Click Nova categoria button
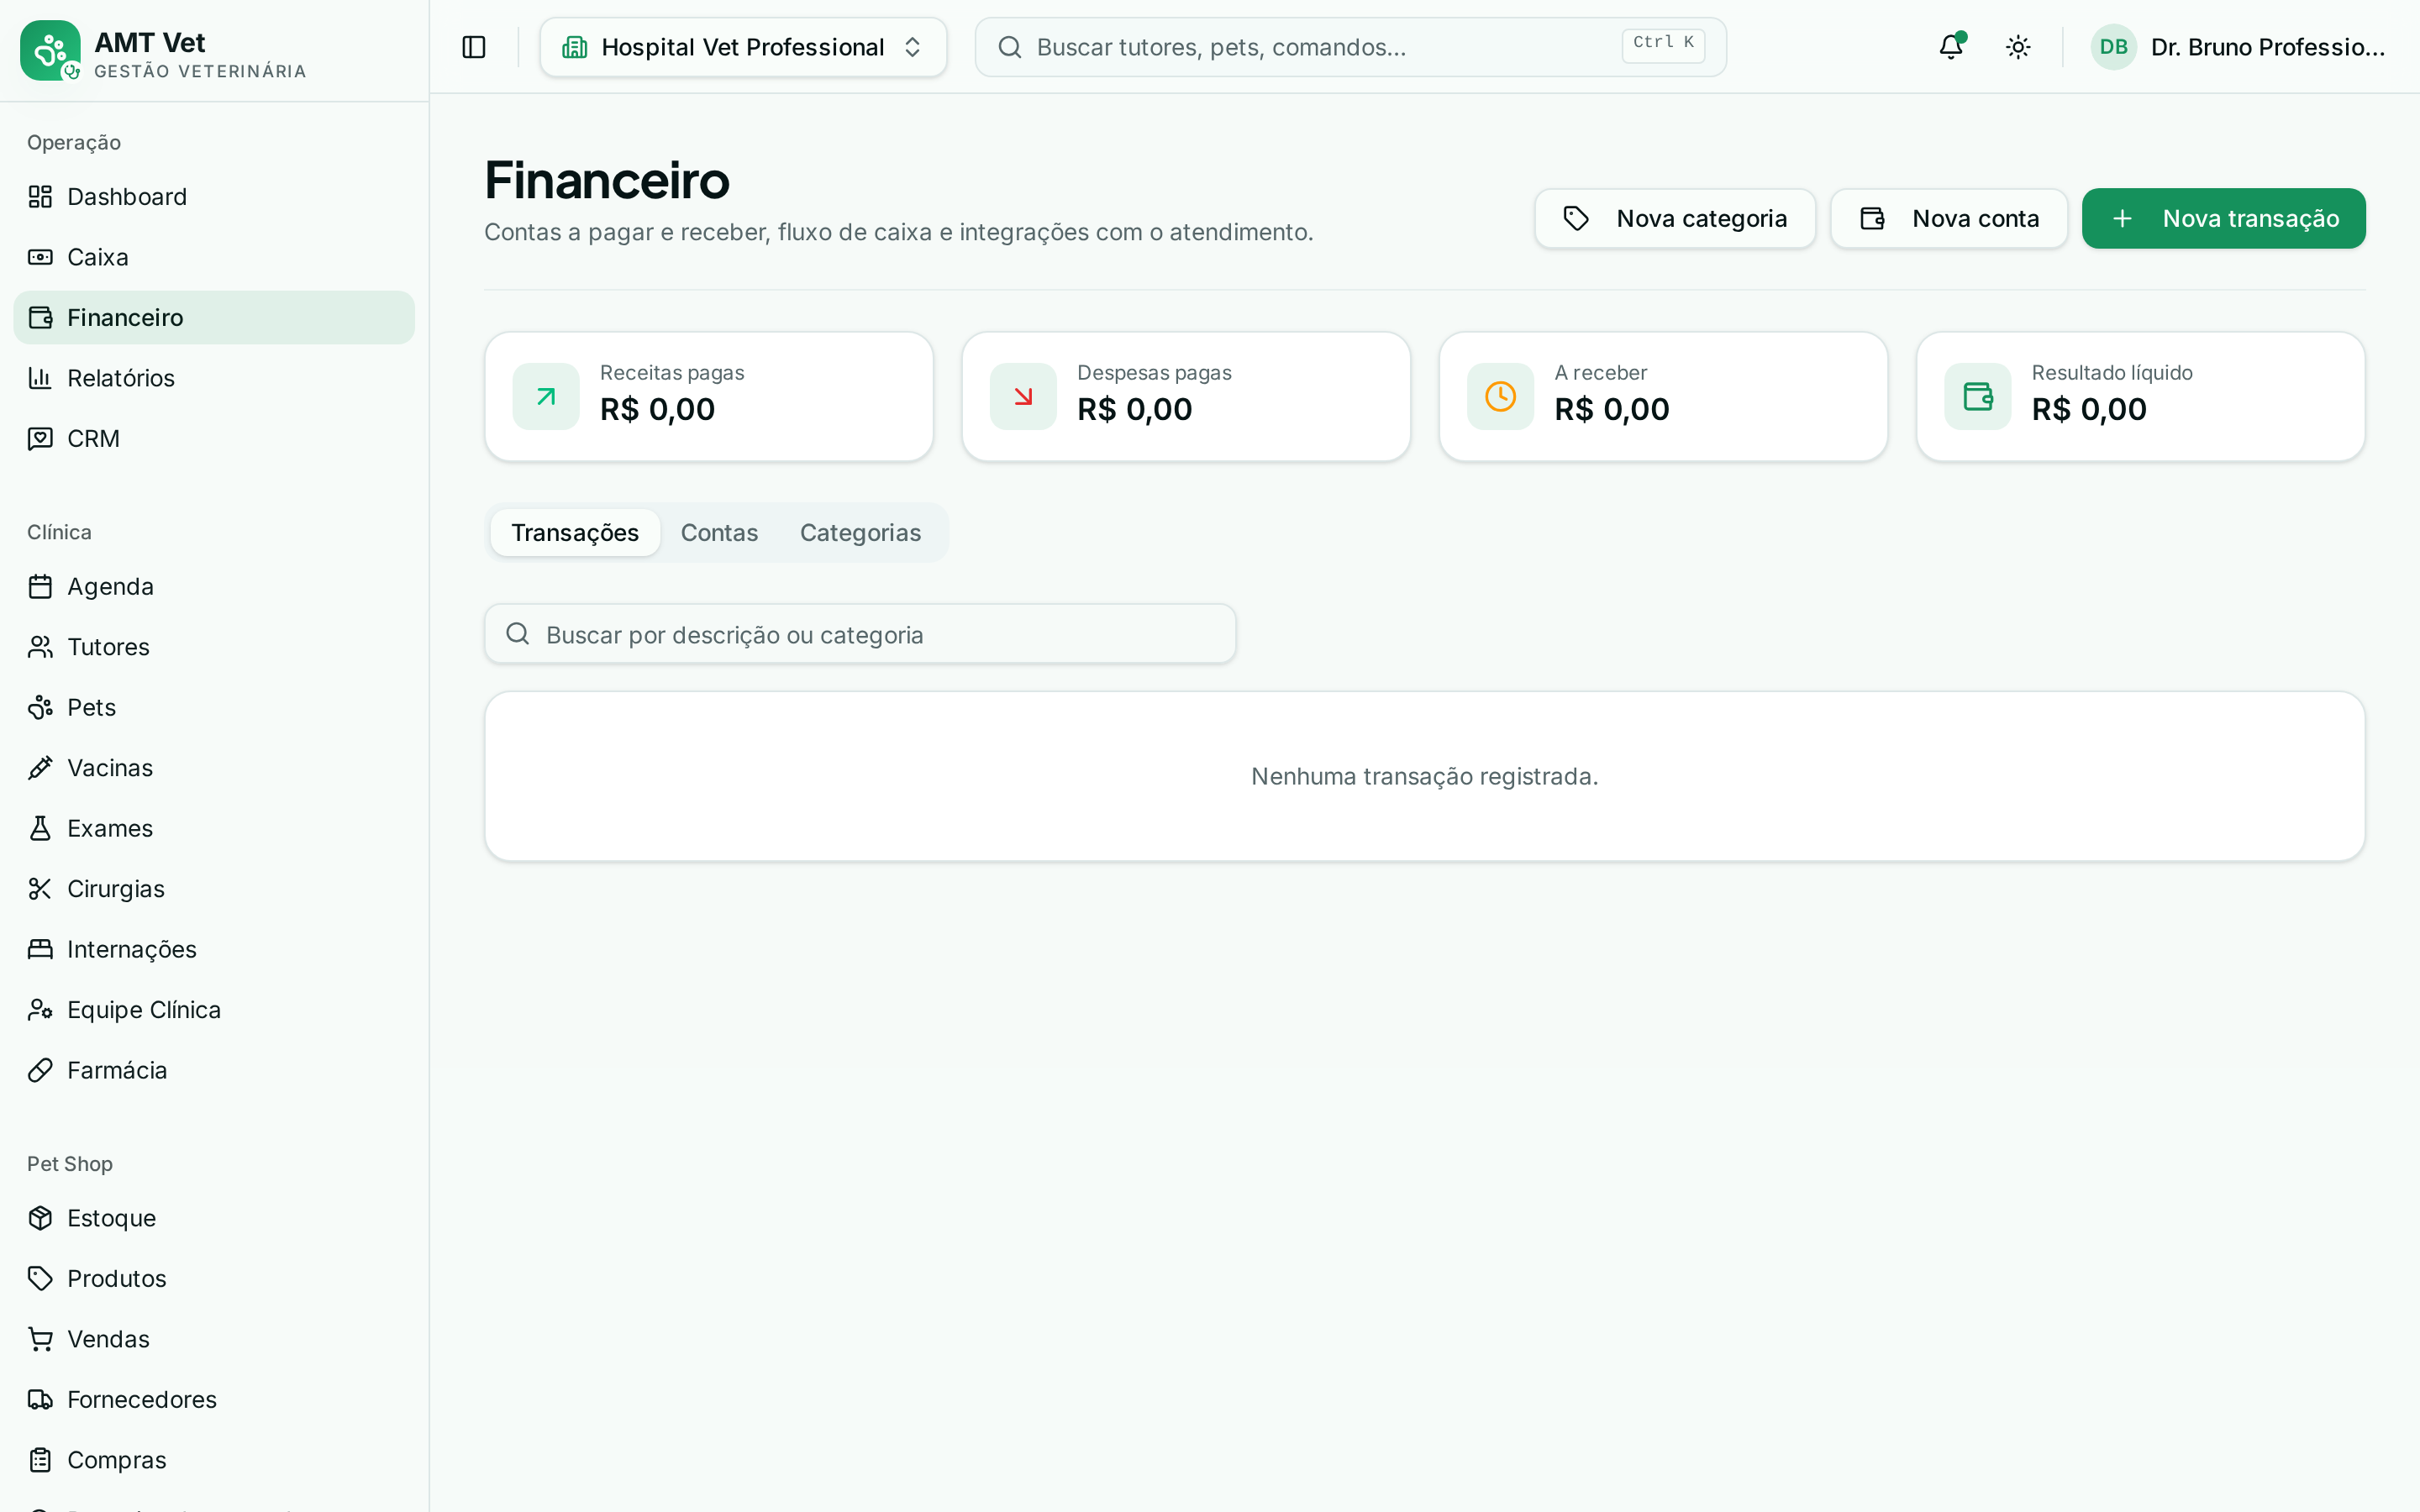This screenshot has width=2420, height=1512. tap(1675, 218)
